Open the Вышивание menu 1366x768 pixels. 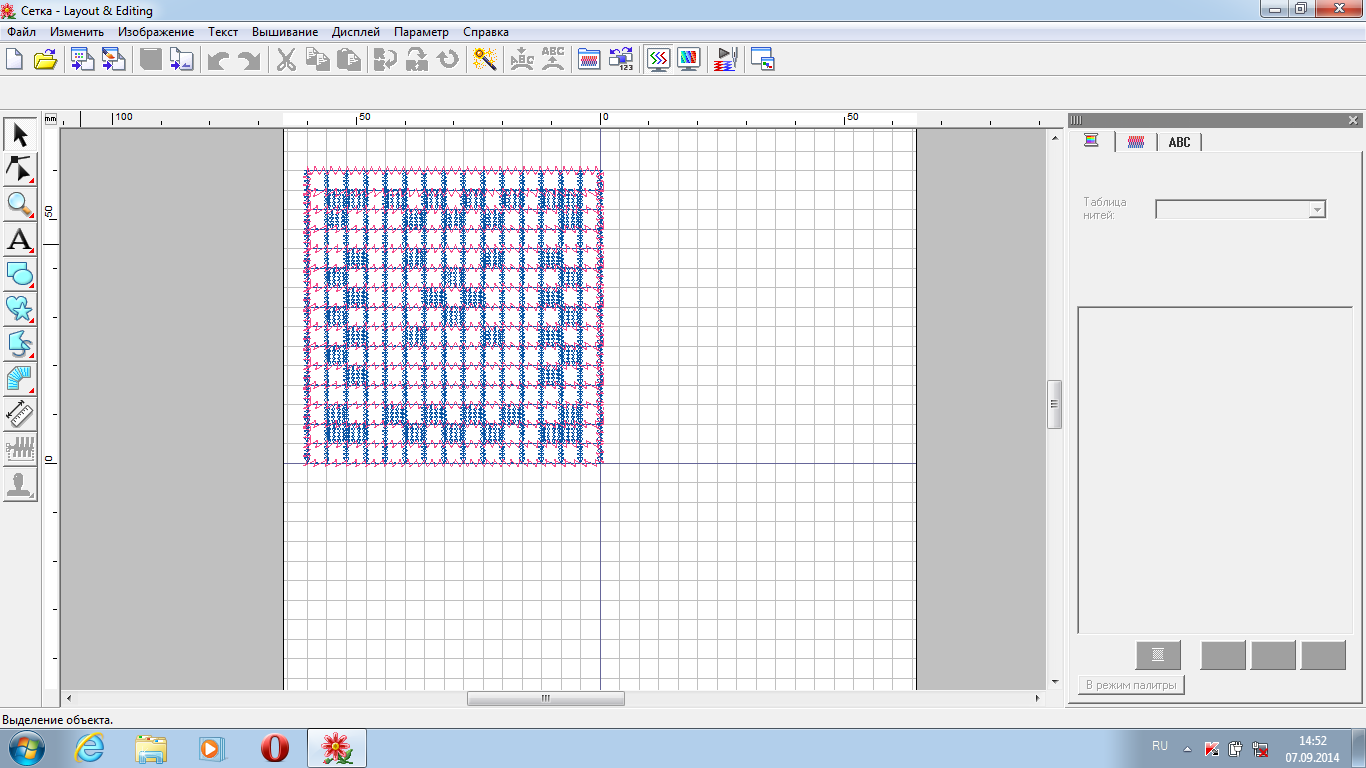(x=285, y=32)
